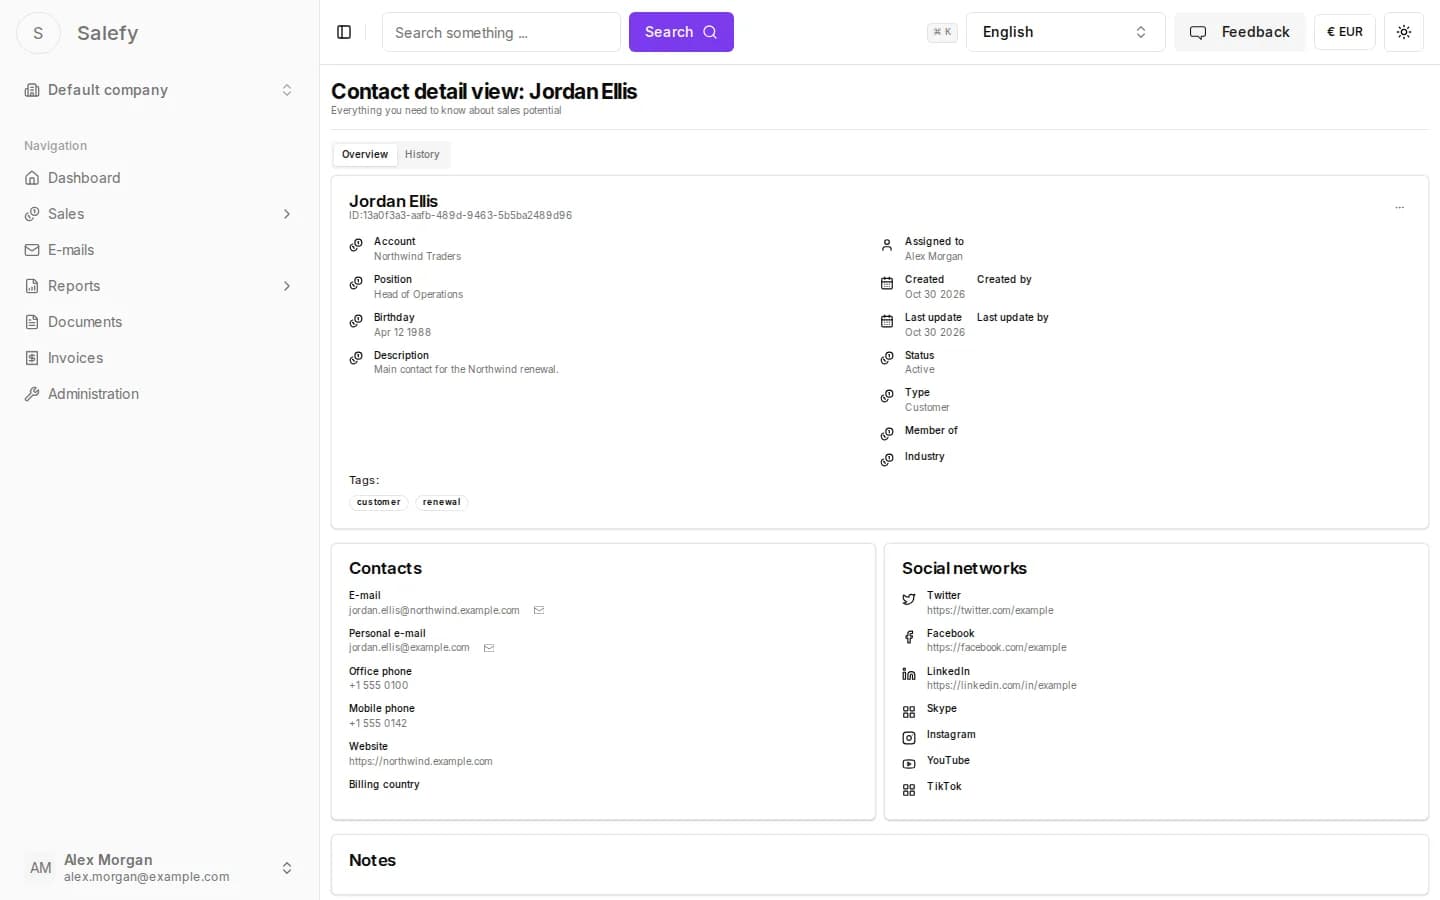This screenshot has height=900, width=1440.
Task: Click the Reports file icon
Action: (32, 286)
